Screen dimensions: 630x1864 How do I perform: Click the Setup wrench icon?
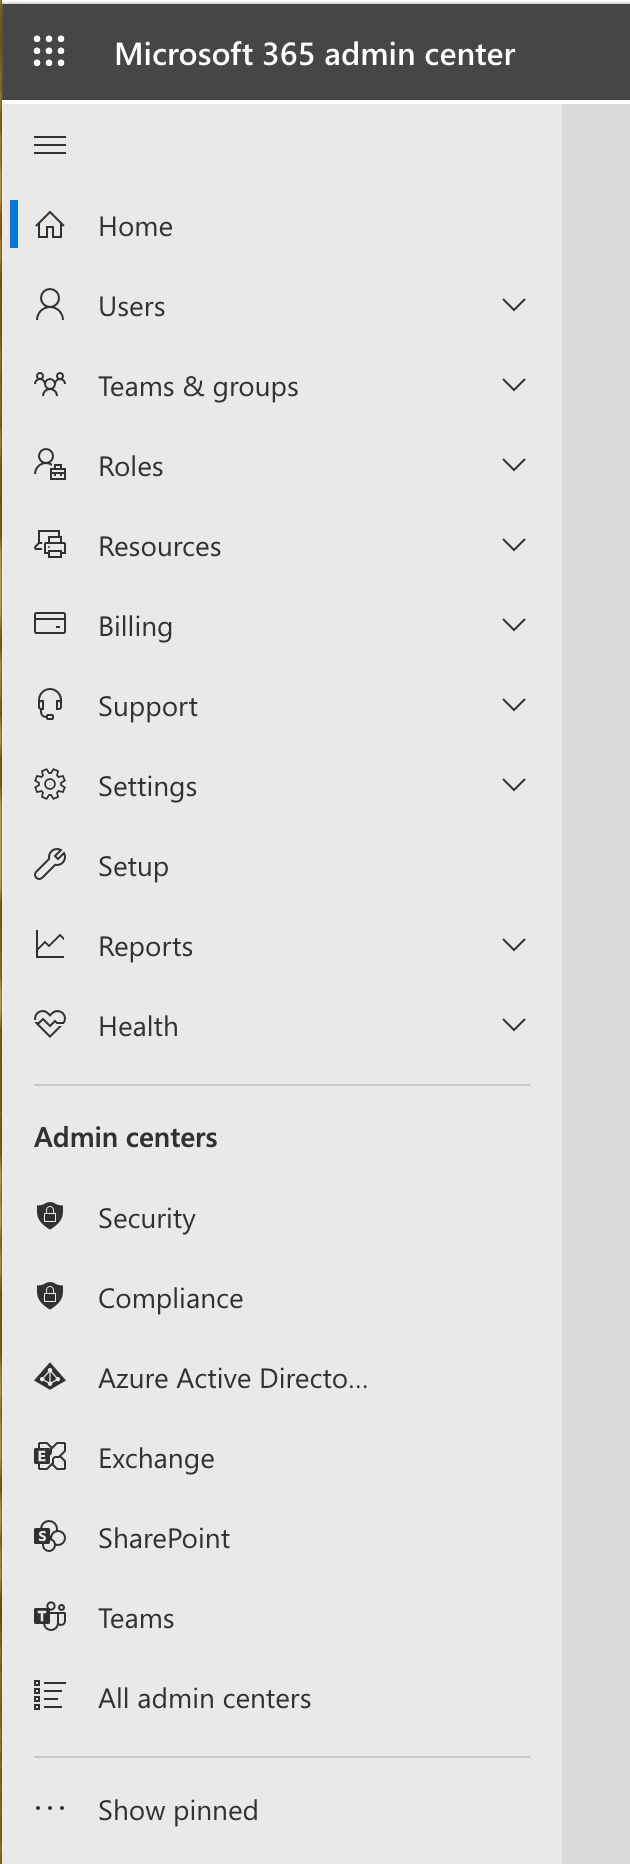pos(50,865)
